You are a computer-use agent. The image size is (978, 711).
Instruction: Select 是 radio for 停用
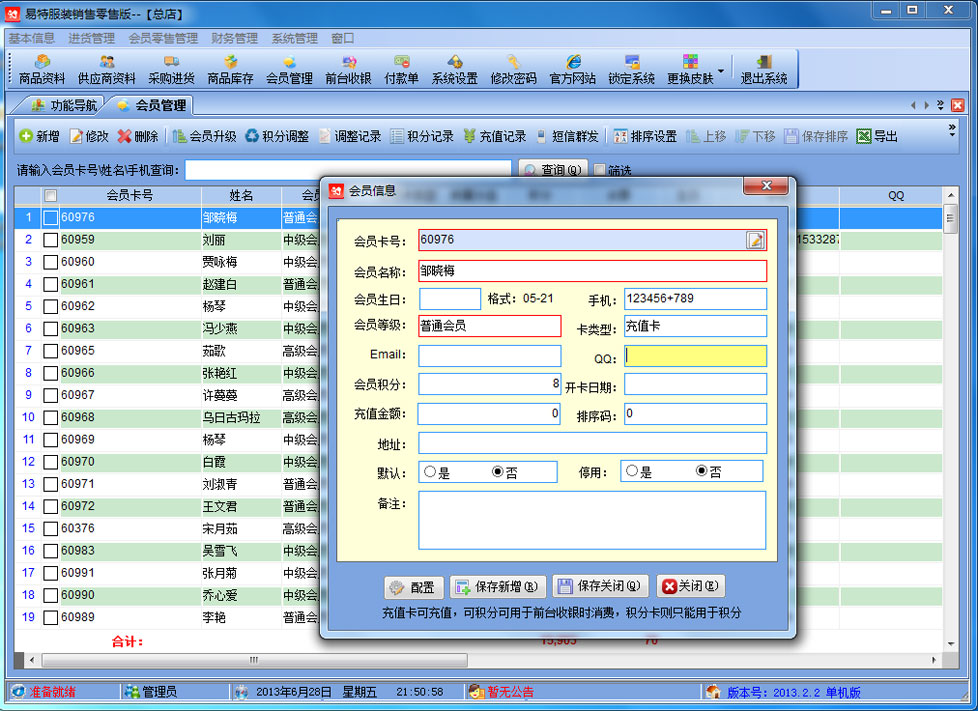tap(631, 472)
